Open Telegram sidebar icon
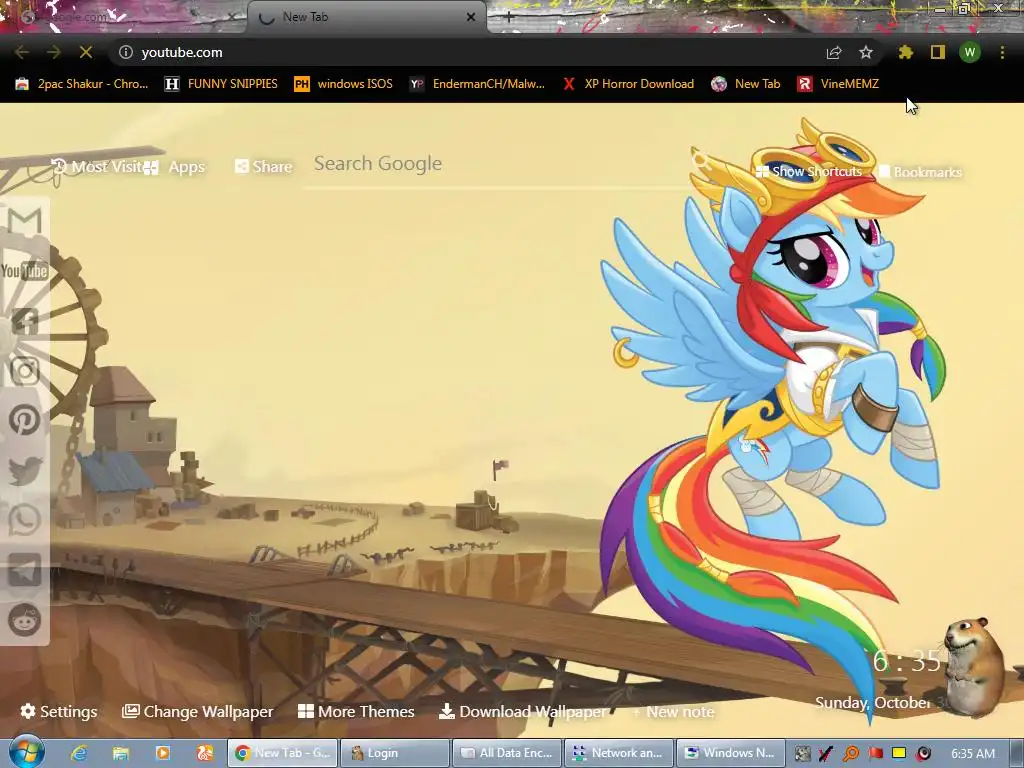This screenshot has width=1024, height=768. [x=25, y=570]
